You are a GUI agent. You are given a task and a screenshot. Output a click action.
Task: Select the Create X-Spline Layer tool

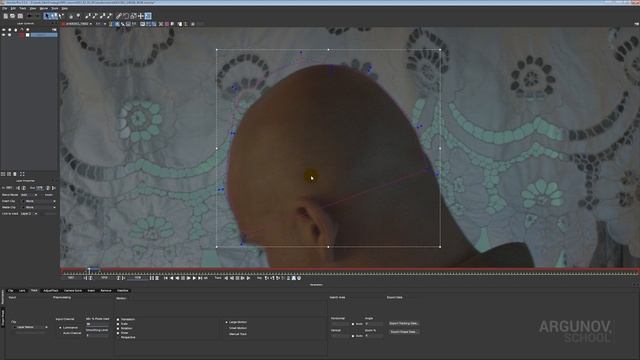click(87, 16)
